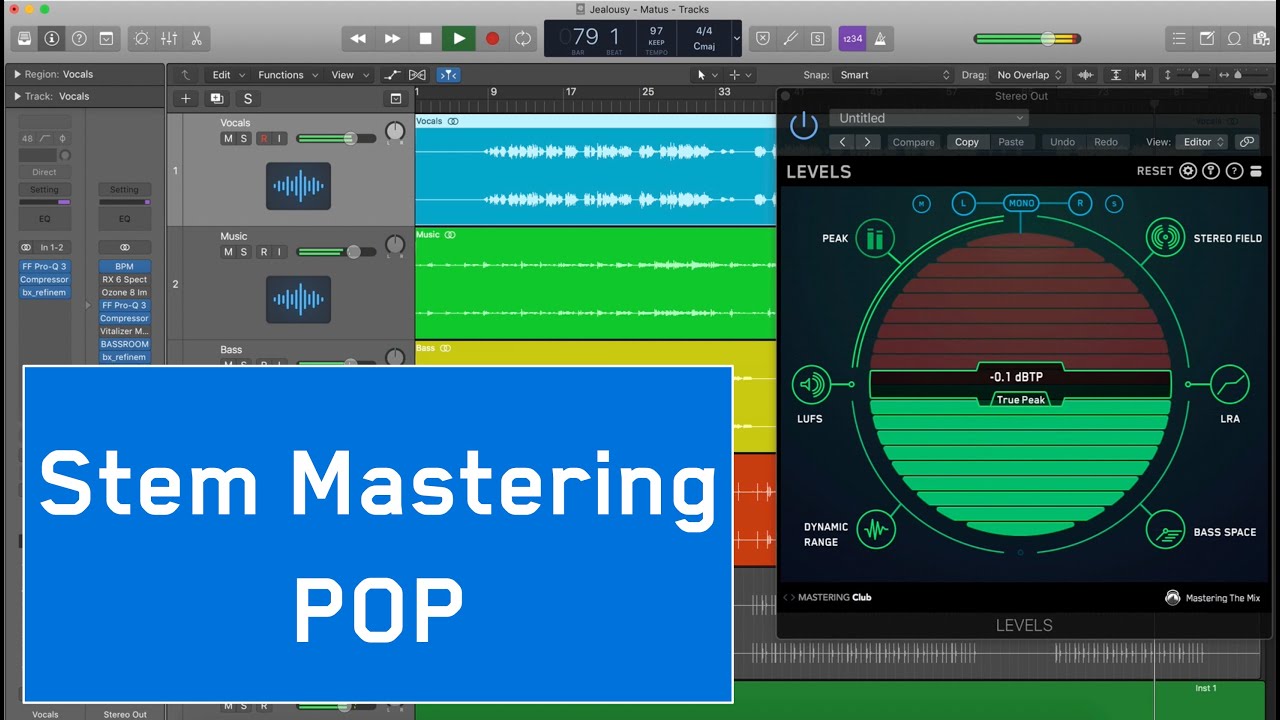Open the LCD display mode dropdown
The width and height of the screenshot is (1280, 720).
737,38
